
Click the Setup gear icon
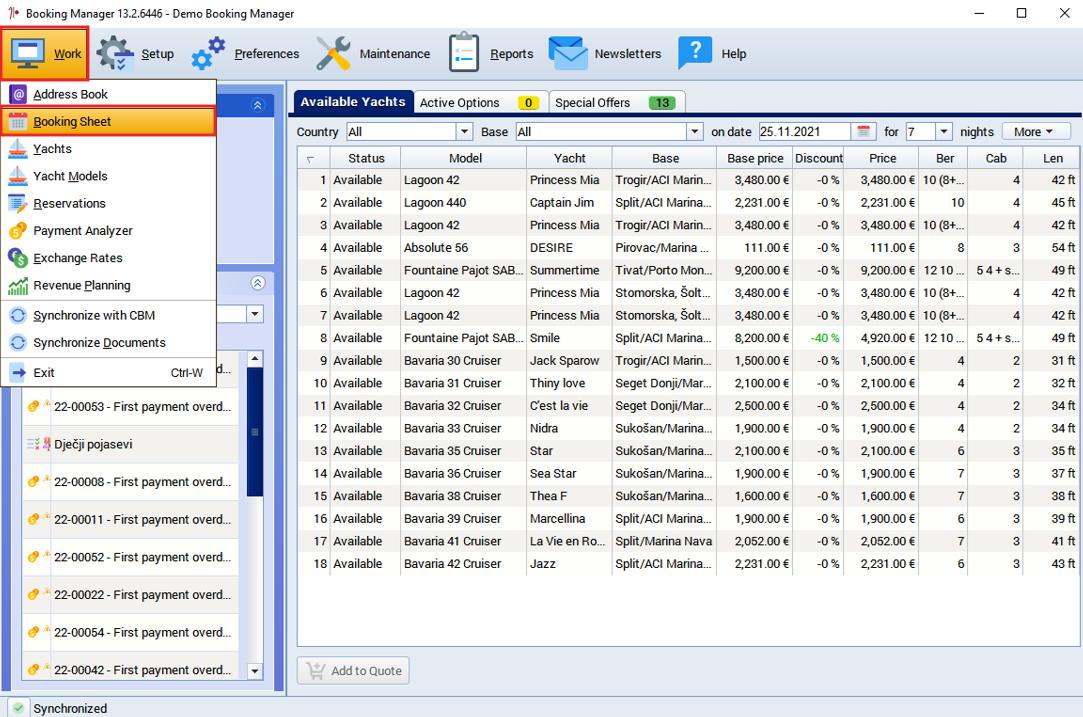(115, 53)
